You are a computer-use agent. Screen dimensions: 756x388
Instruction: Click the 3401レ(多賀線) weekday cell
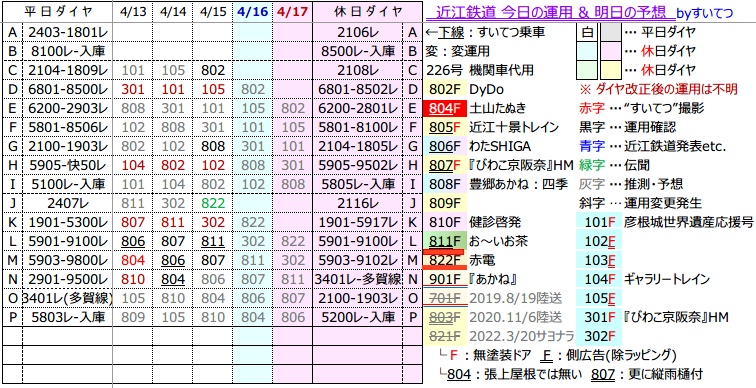(x=68, y=298)
